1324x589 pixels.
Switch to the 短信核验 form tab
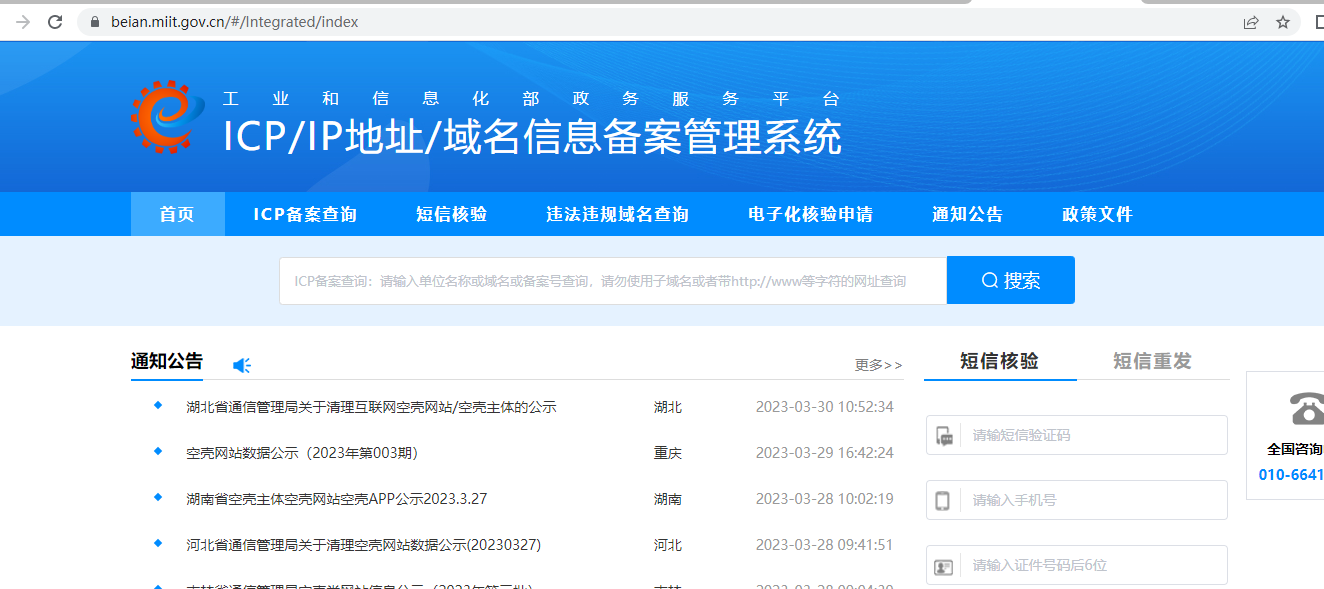tap(1000, 361)
